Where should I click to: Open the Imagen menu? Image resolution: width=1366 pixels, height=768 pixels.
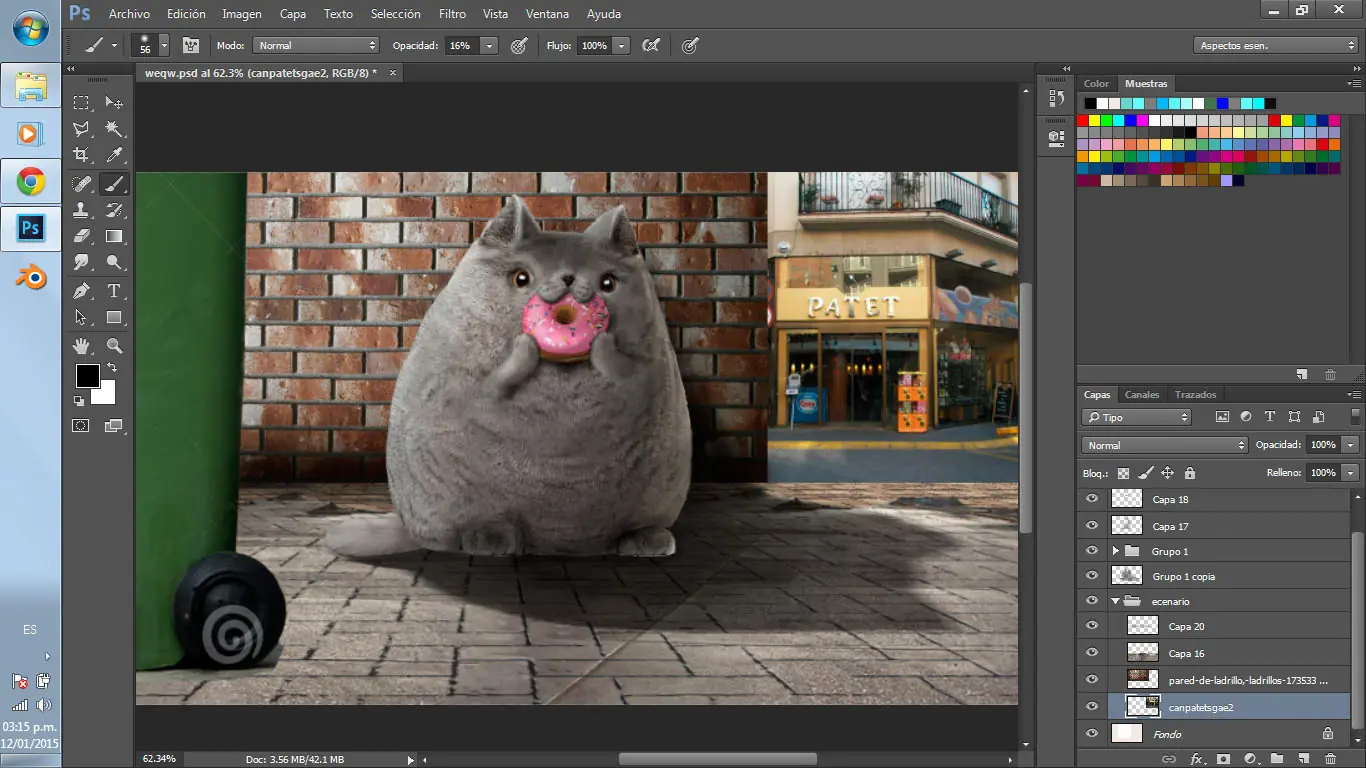242,14
